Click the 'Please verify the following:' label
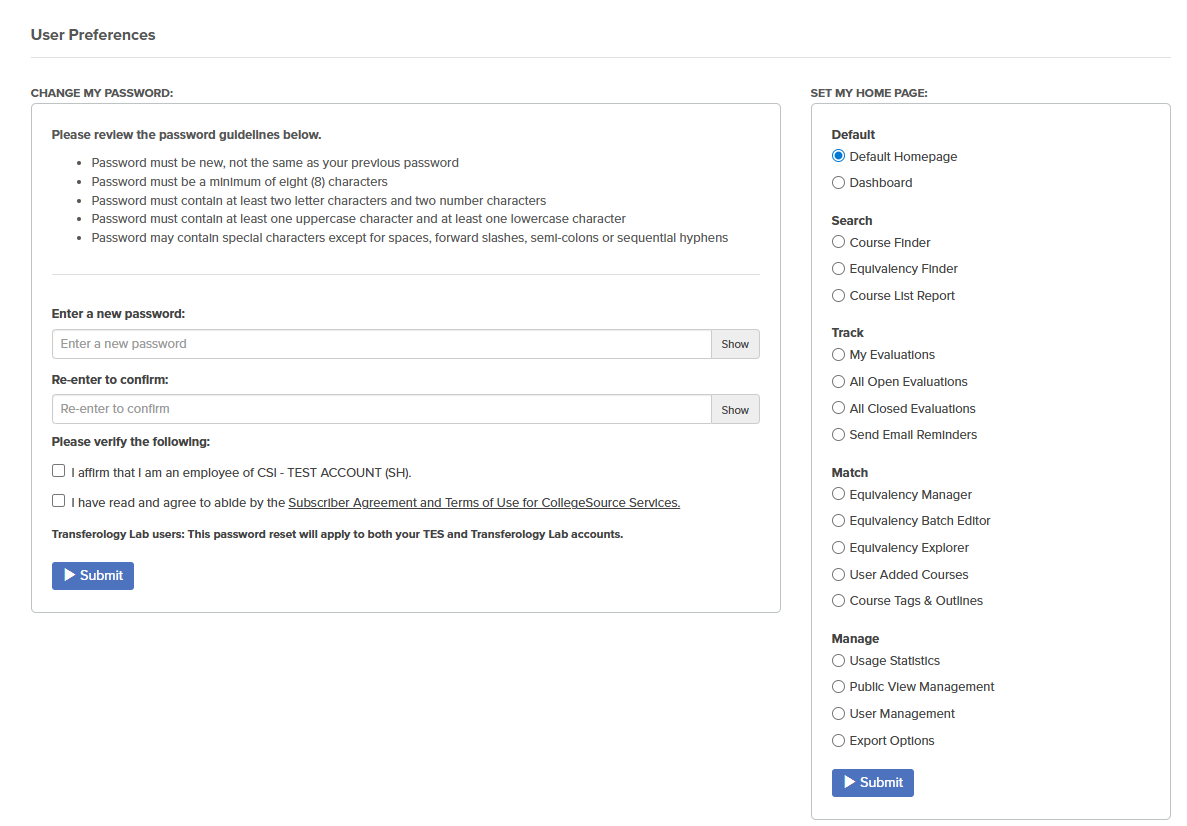 tap(131, 441)
